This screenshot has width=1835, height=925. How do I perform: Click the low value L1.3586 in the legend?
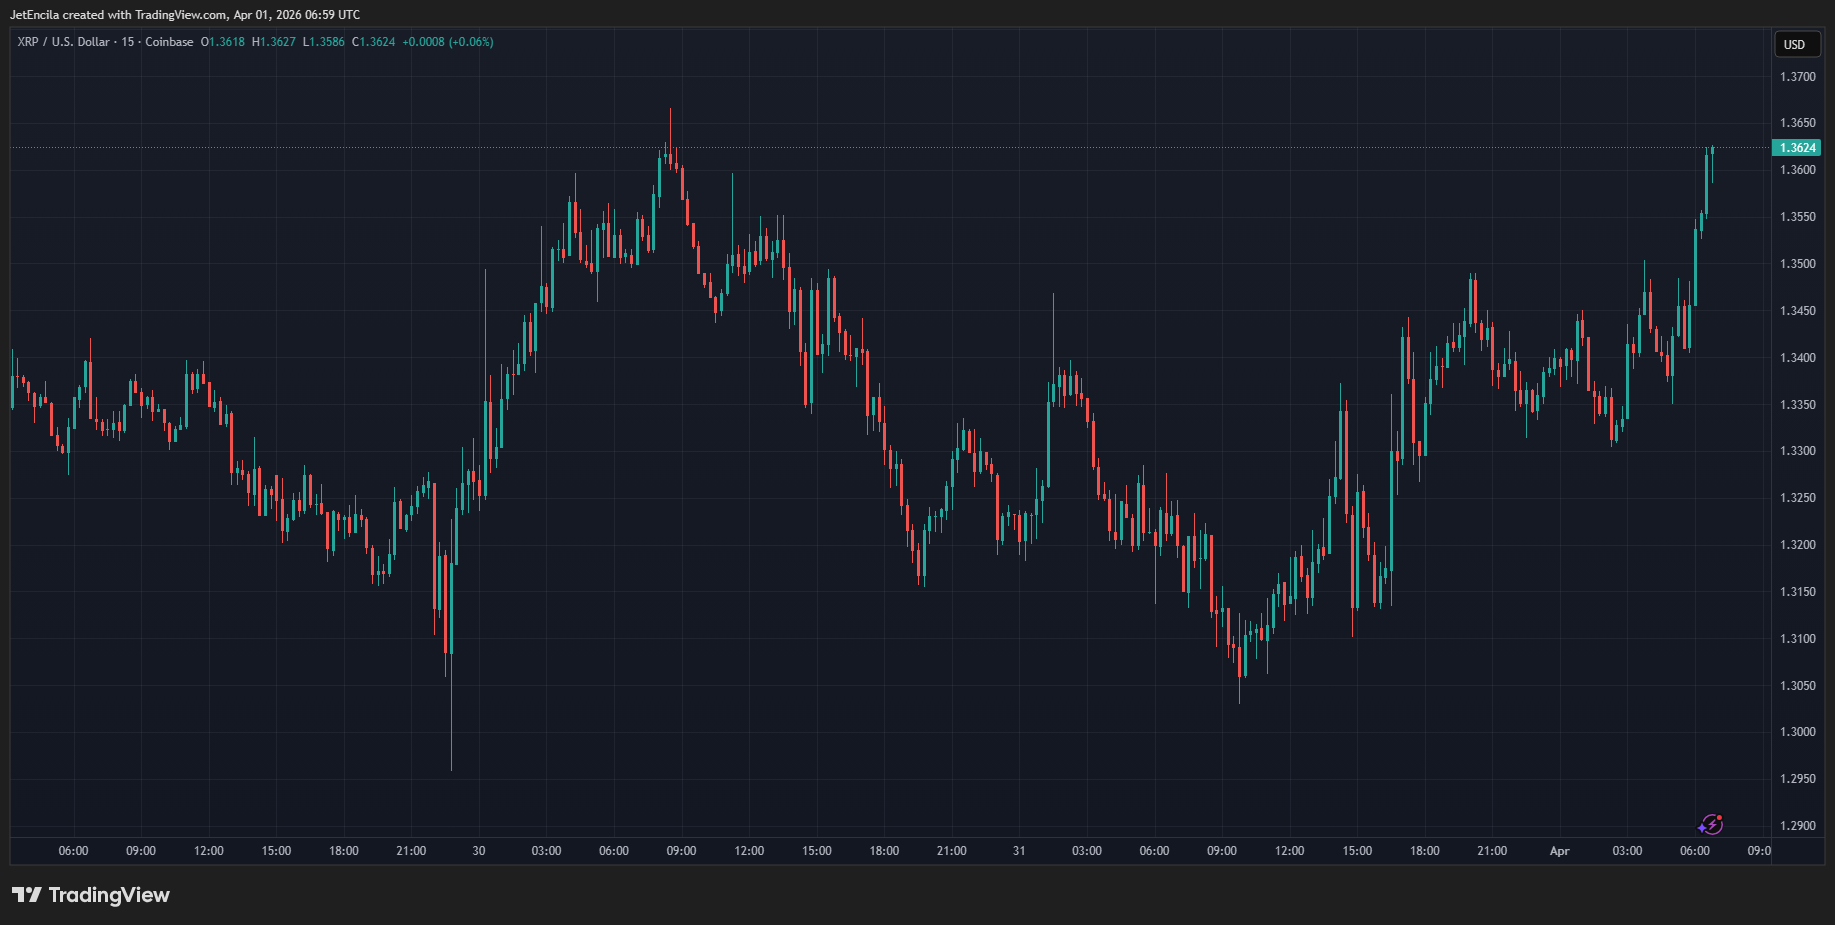click(324, 42)
